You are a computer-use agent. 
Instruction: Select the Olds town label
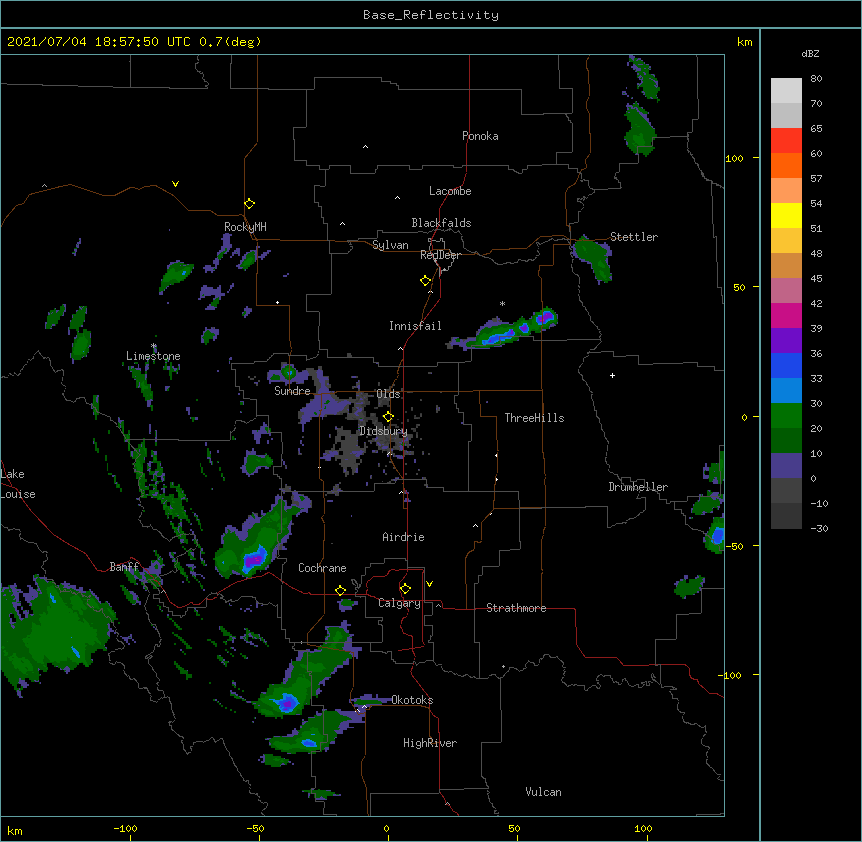pyautogui.click(x=388, y=394)
